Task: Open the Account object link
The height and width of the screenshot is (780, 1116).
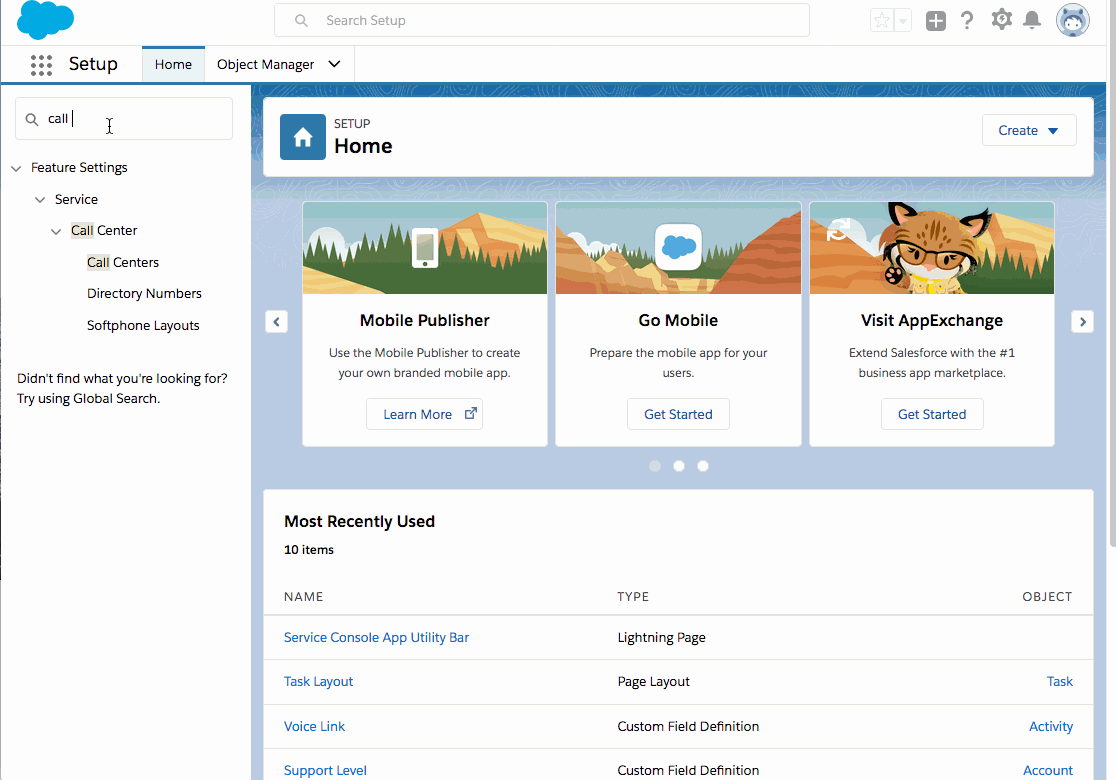Action: [1048, 771]
